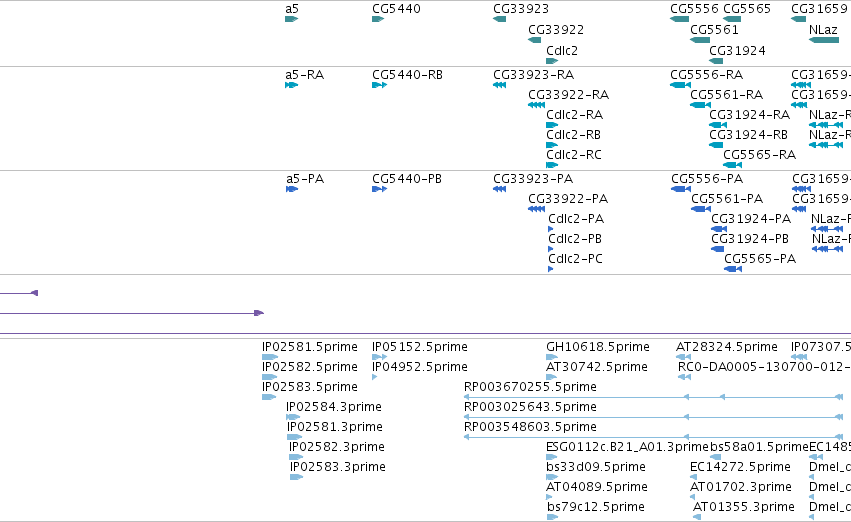Screen dimensions: 851x522
Task: Select the ESG0112c.B21_A01.3prime label
Action: click(627, 448)
